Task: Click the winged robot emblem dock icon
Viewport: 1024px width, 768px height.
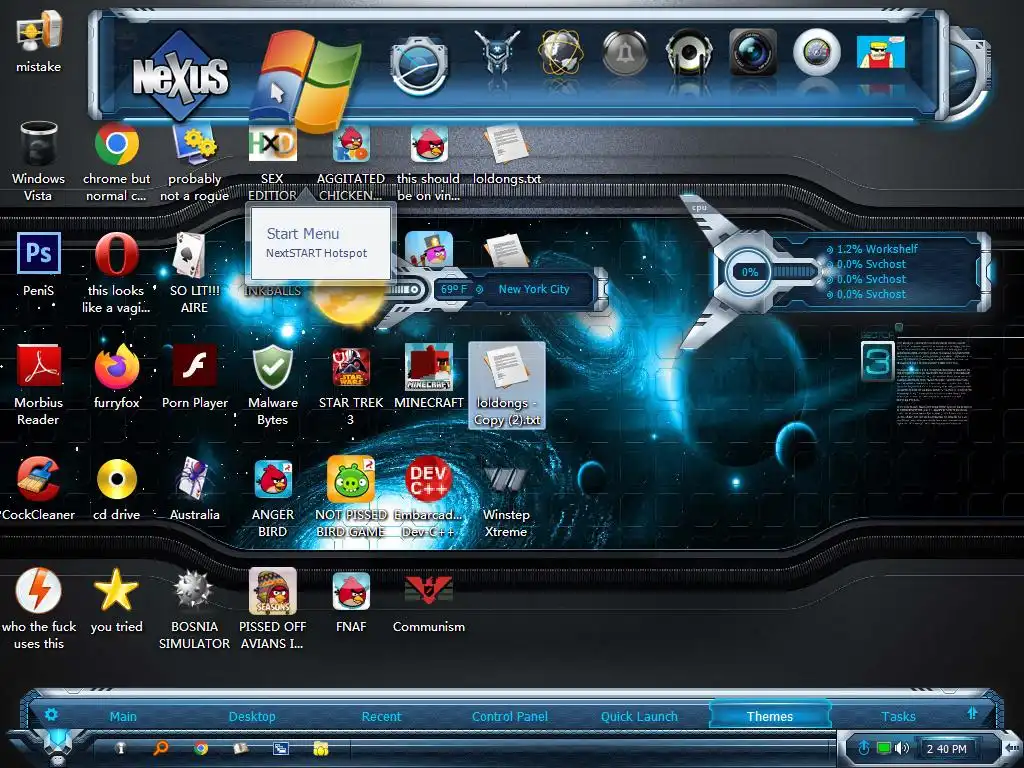Action: [498, 52]
